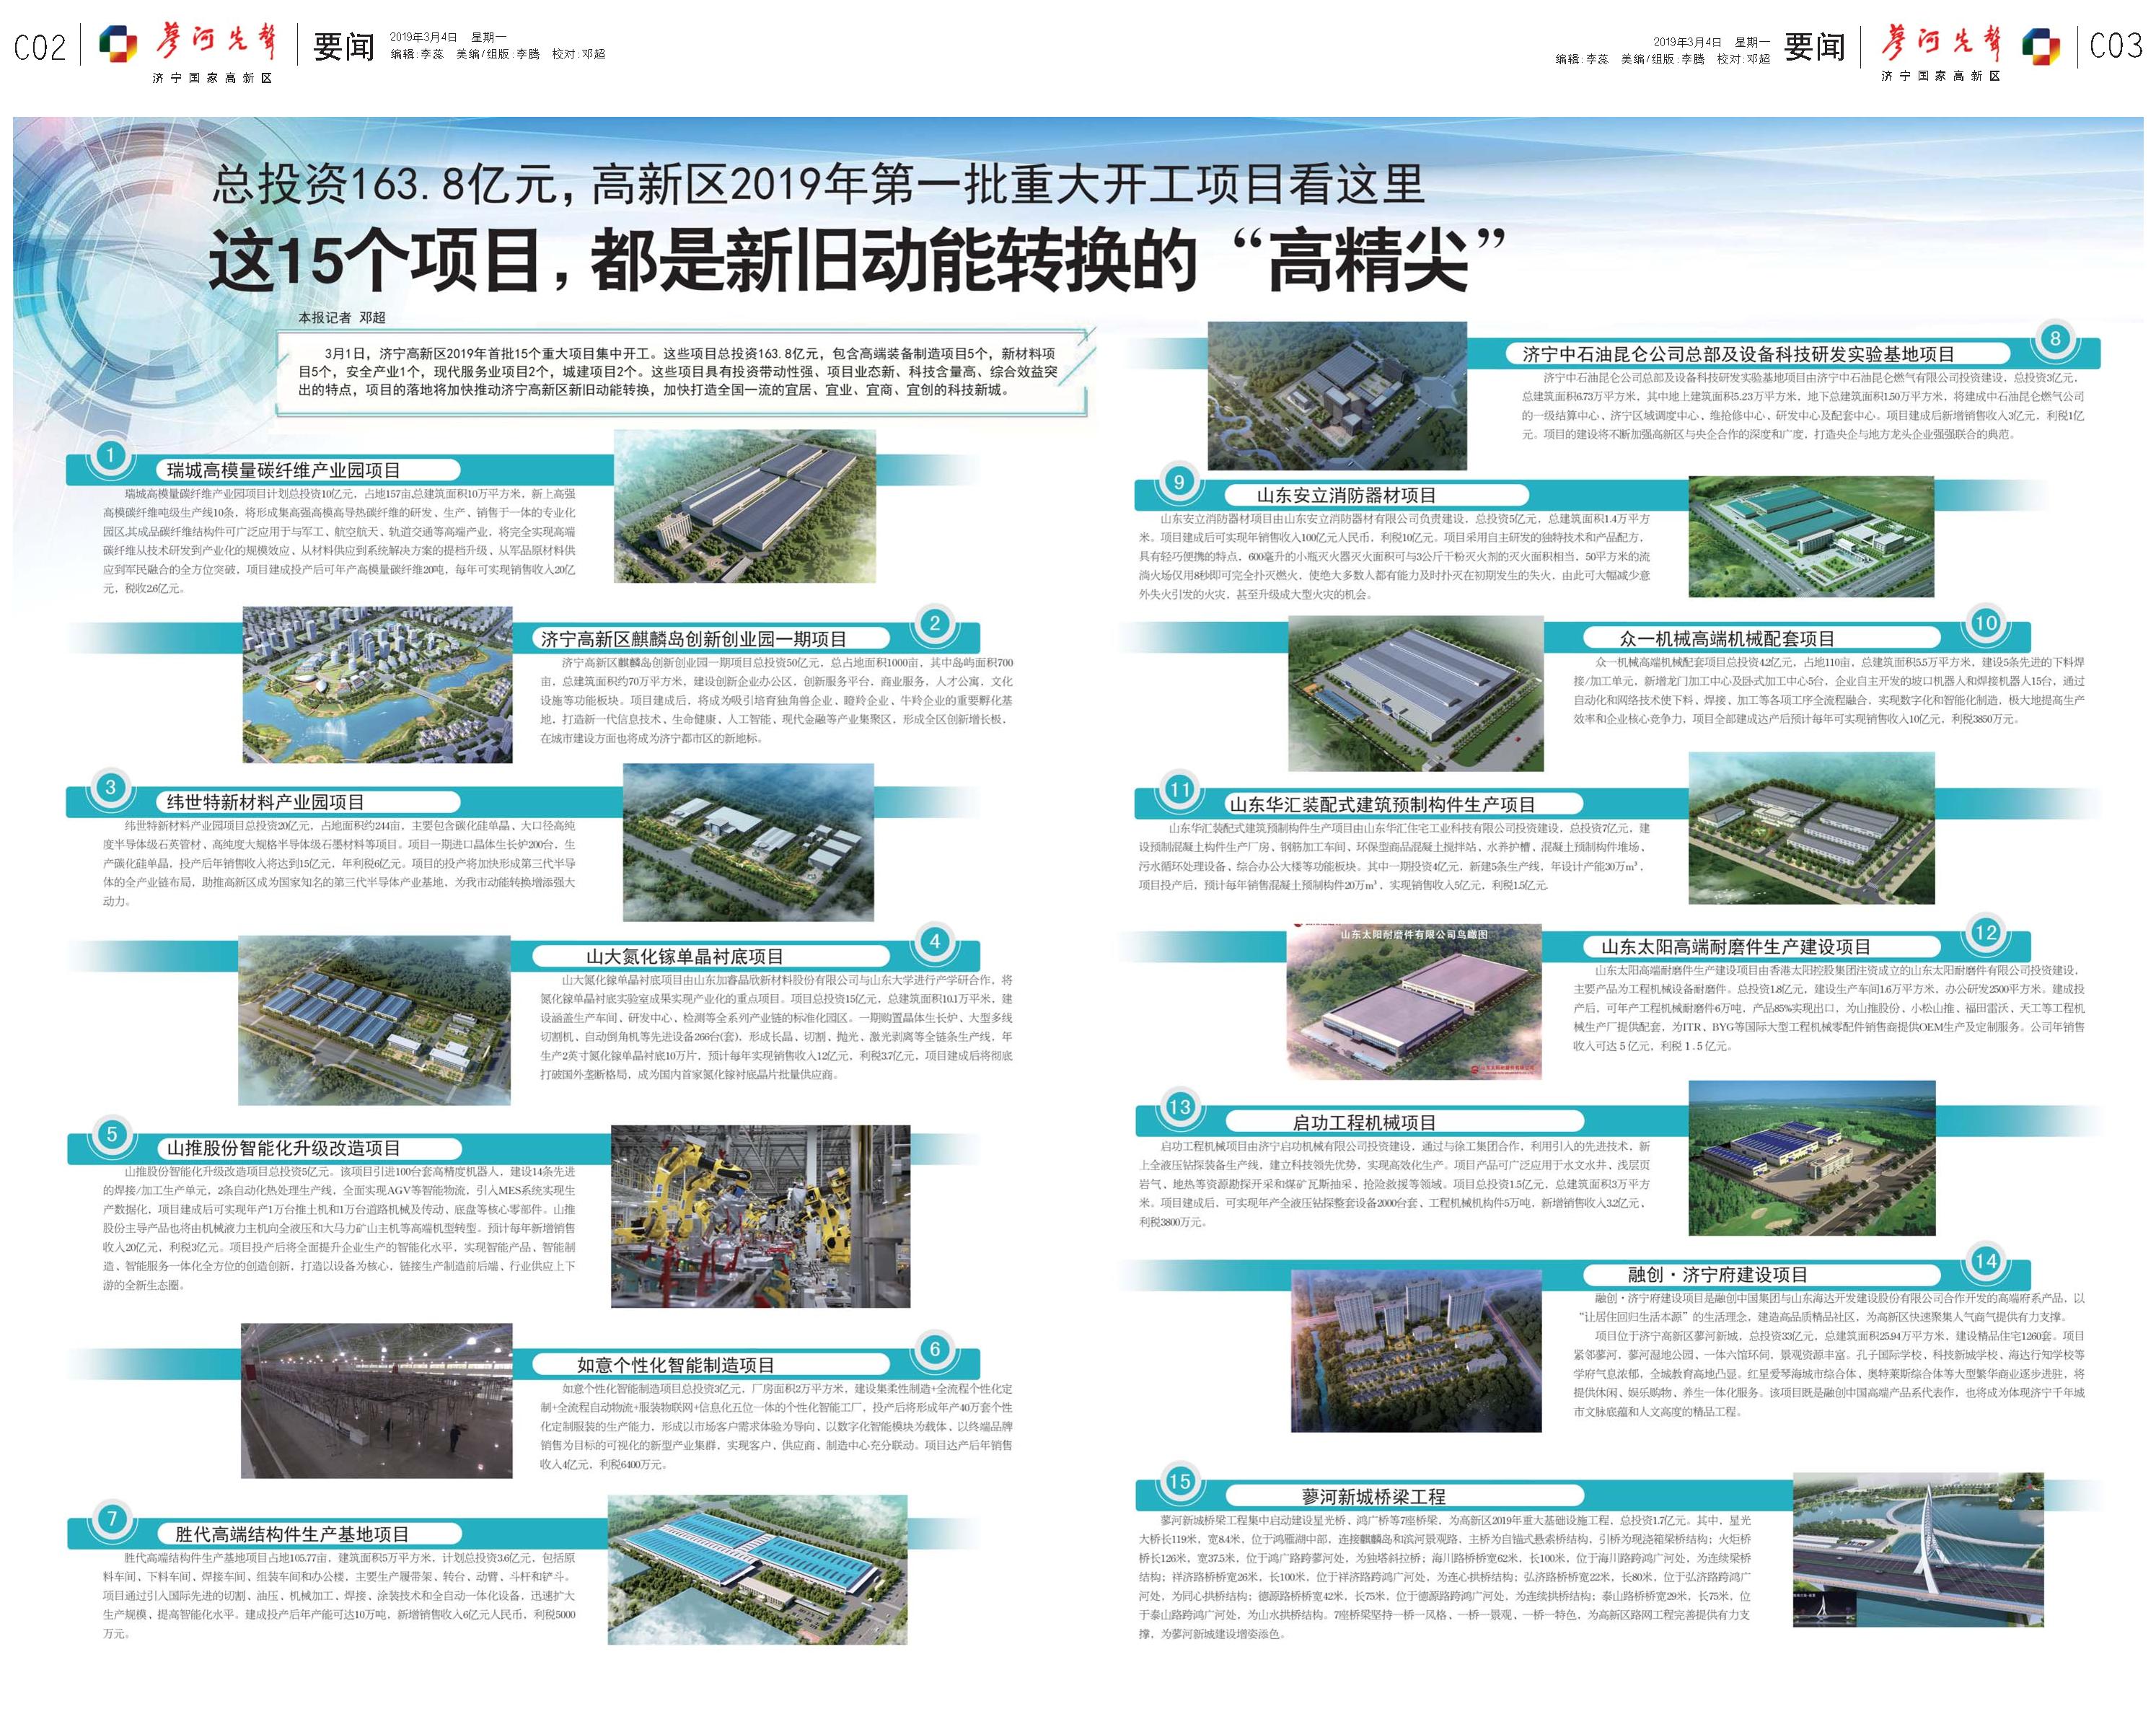The image size is (2156, 1727).
Task: Click the number 15 circle badge
Action: (1179, 1482)
